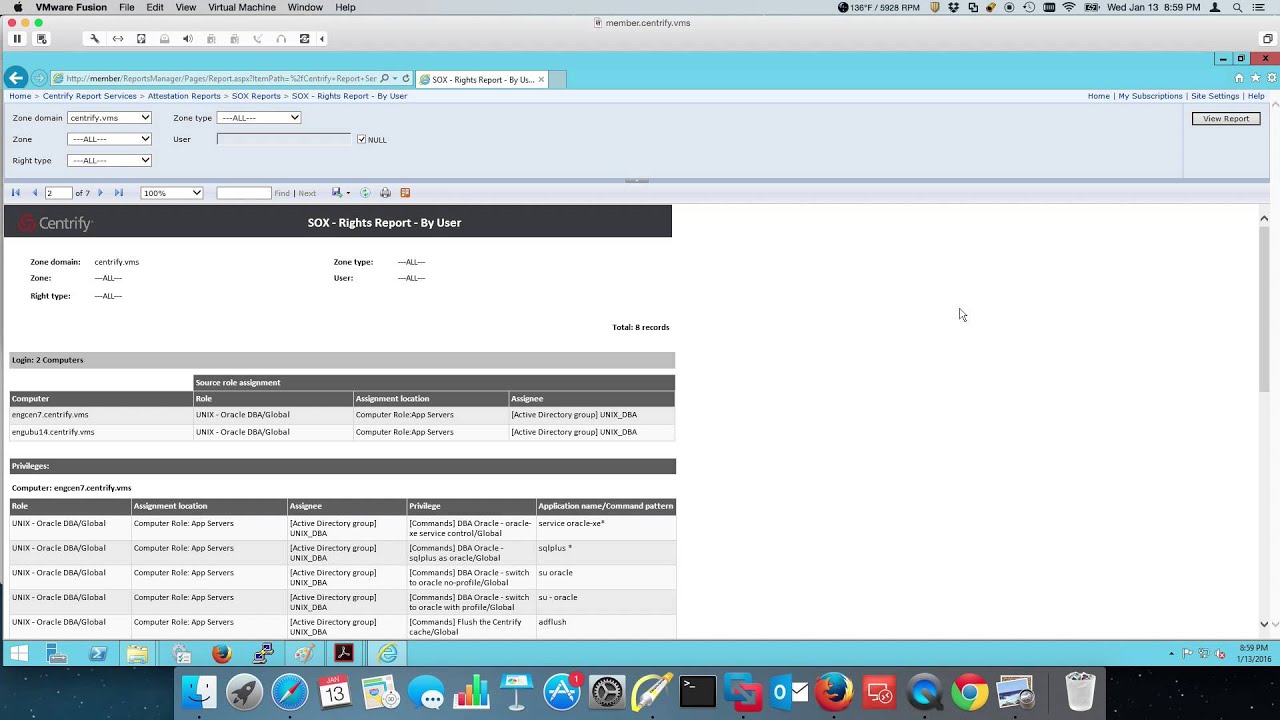Uncheck the User NULL checkbox
The width and height of the screenshot is (1280, 720).
[361, 139]
